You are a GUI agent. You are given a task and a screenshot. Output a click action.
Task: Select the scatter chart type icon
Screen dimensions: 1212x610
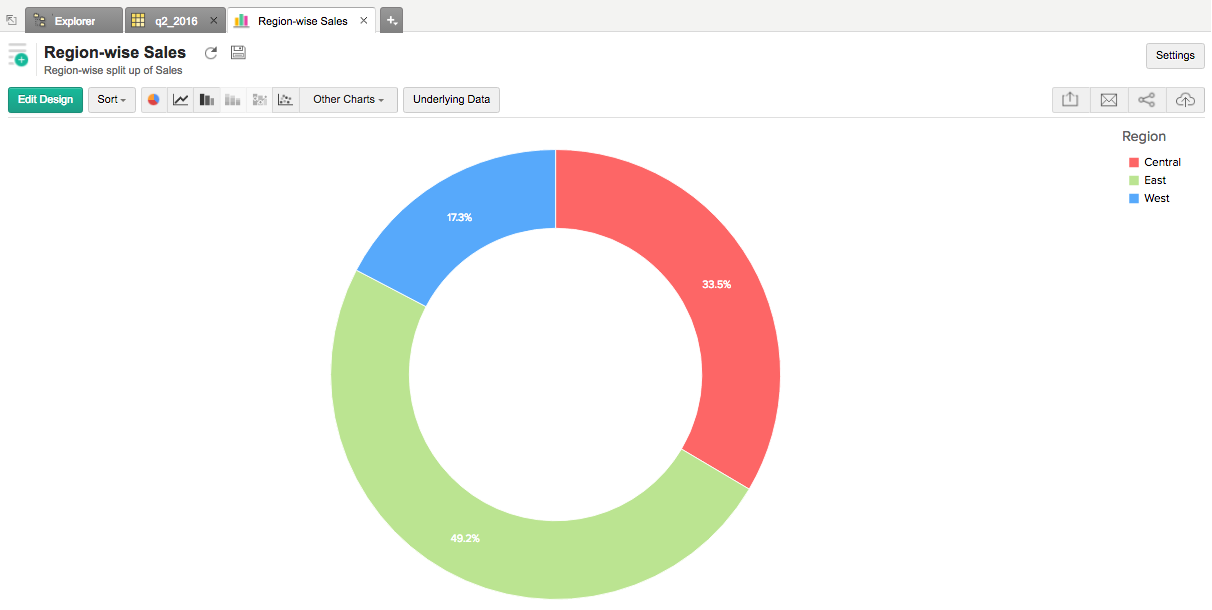pos(285,100)
